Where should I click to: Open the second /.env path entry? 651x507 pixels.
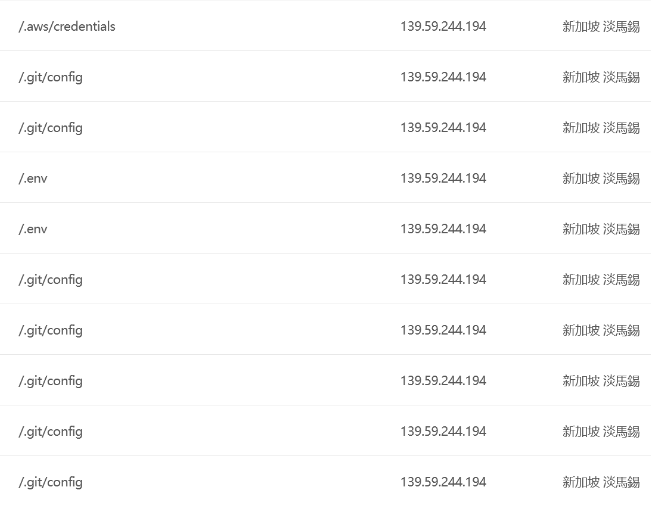coord(33,229)
